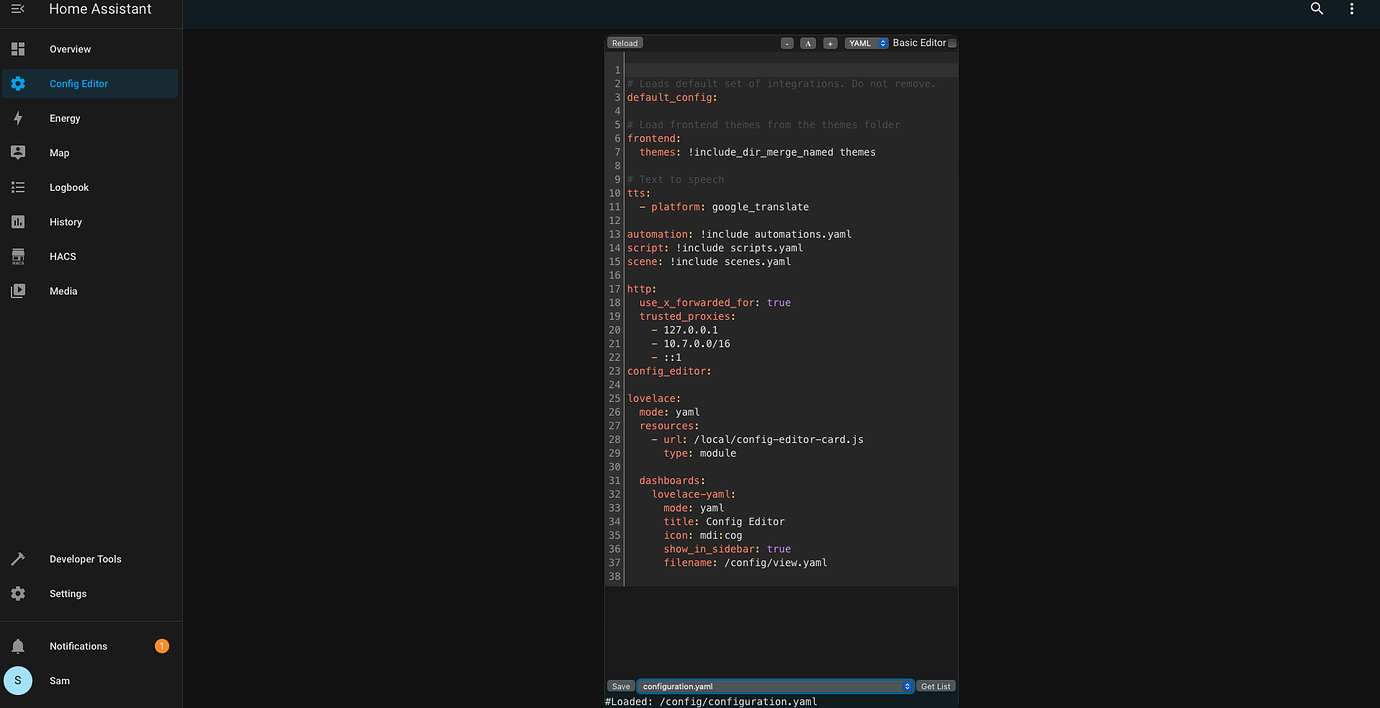Enable the Basic Editor checkbox
This screenshot has width=1380, height=708.
tap(952, 43)
